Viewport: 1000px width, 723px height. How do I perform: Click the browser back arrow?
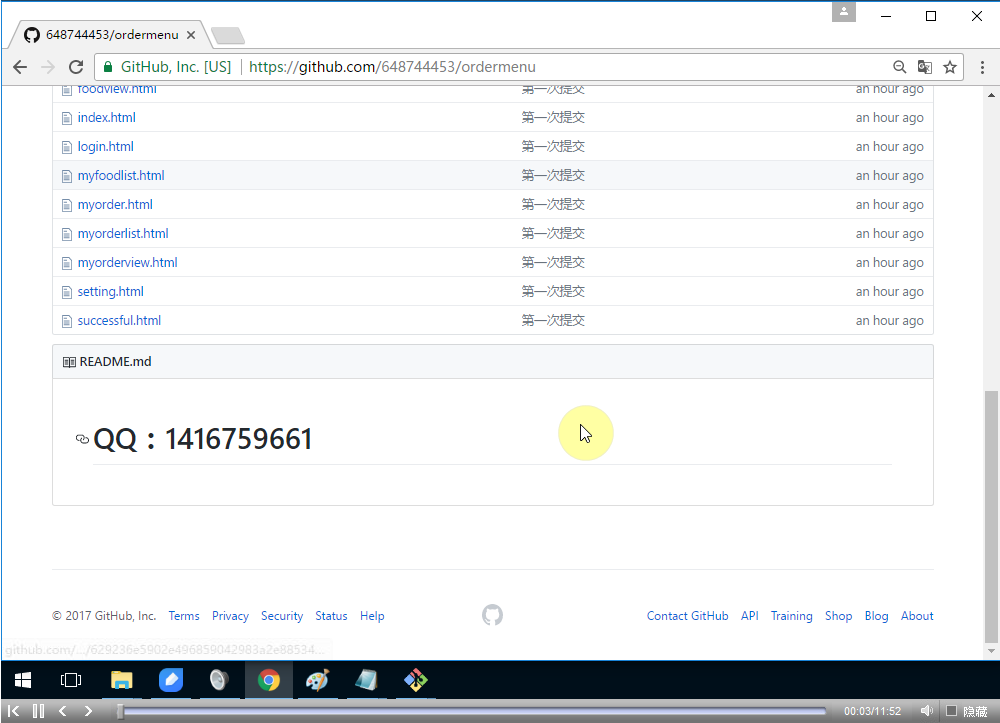point(20,67)
